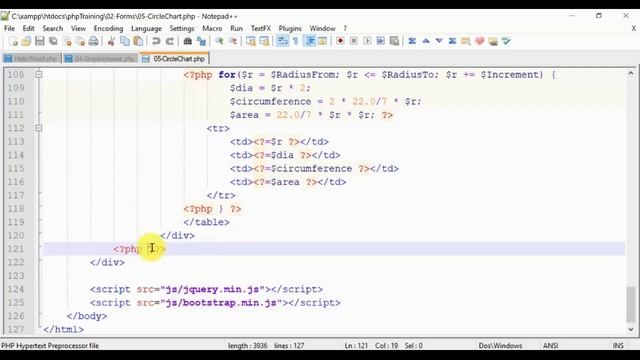Click the Dos\Windows line ending status entry

500,346
